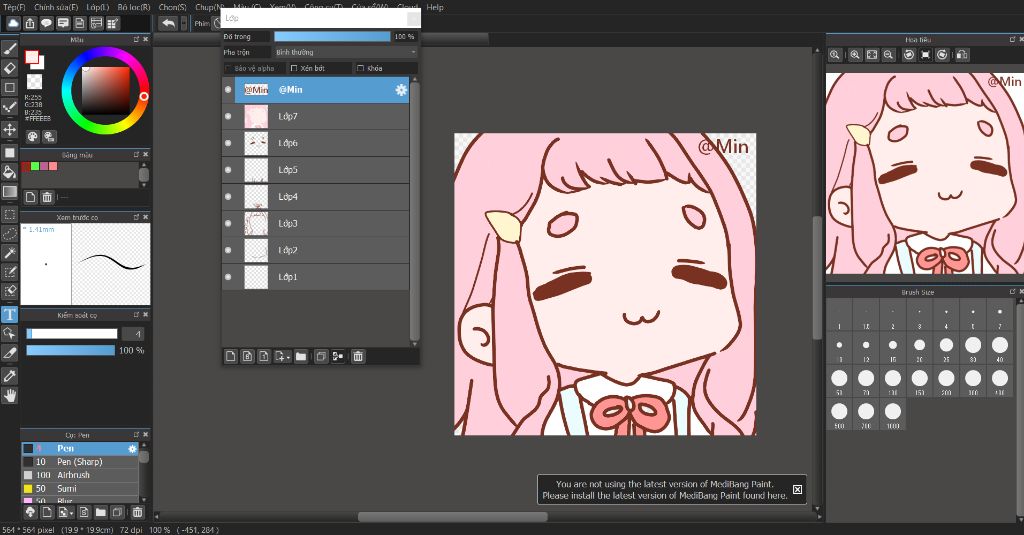Rotate navigator view left

point(908,55)
